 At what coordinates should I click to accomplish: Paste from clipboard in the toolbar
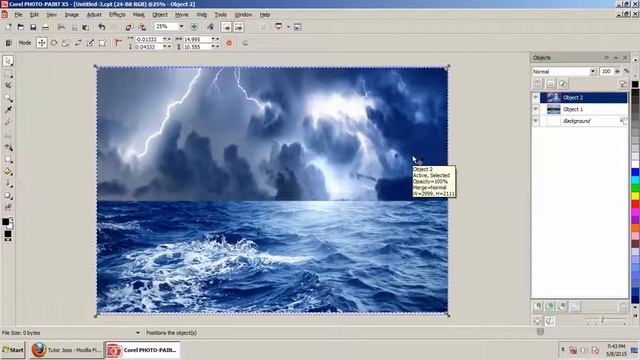[x=86, y=27]
